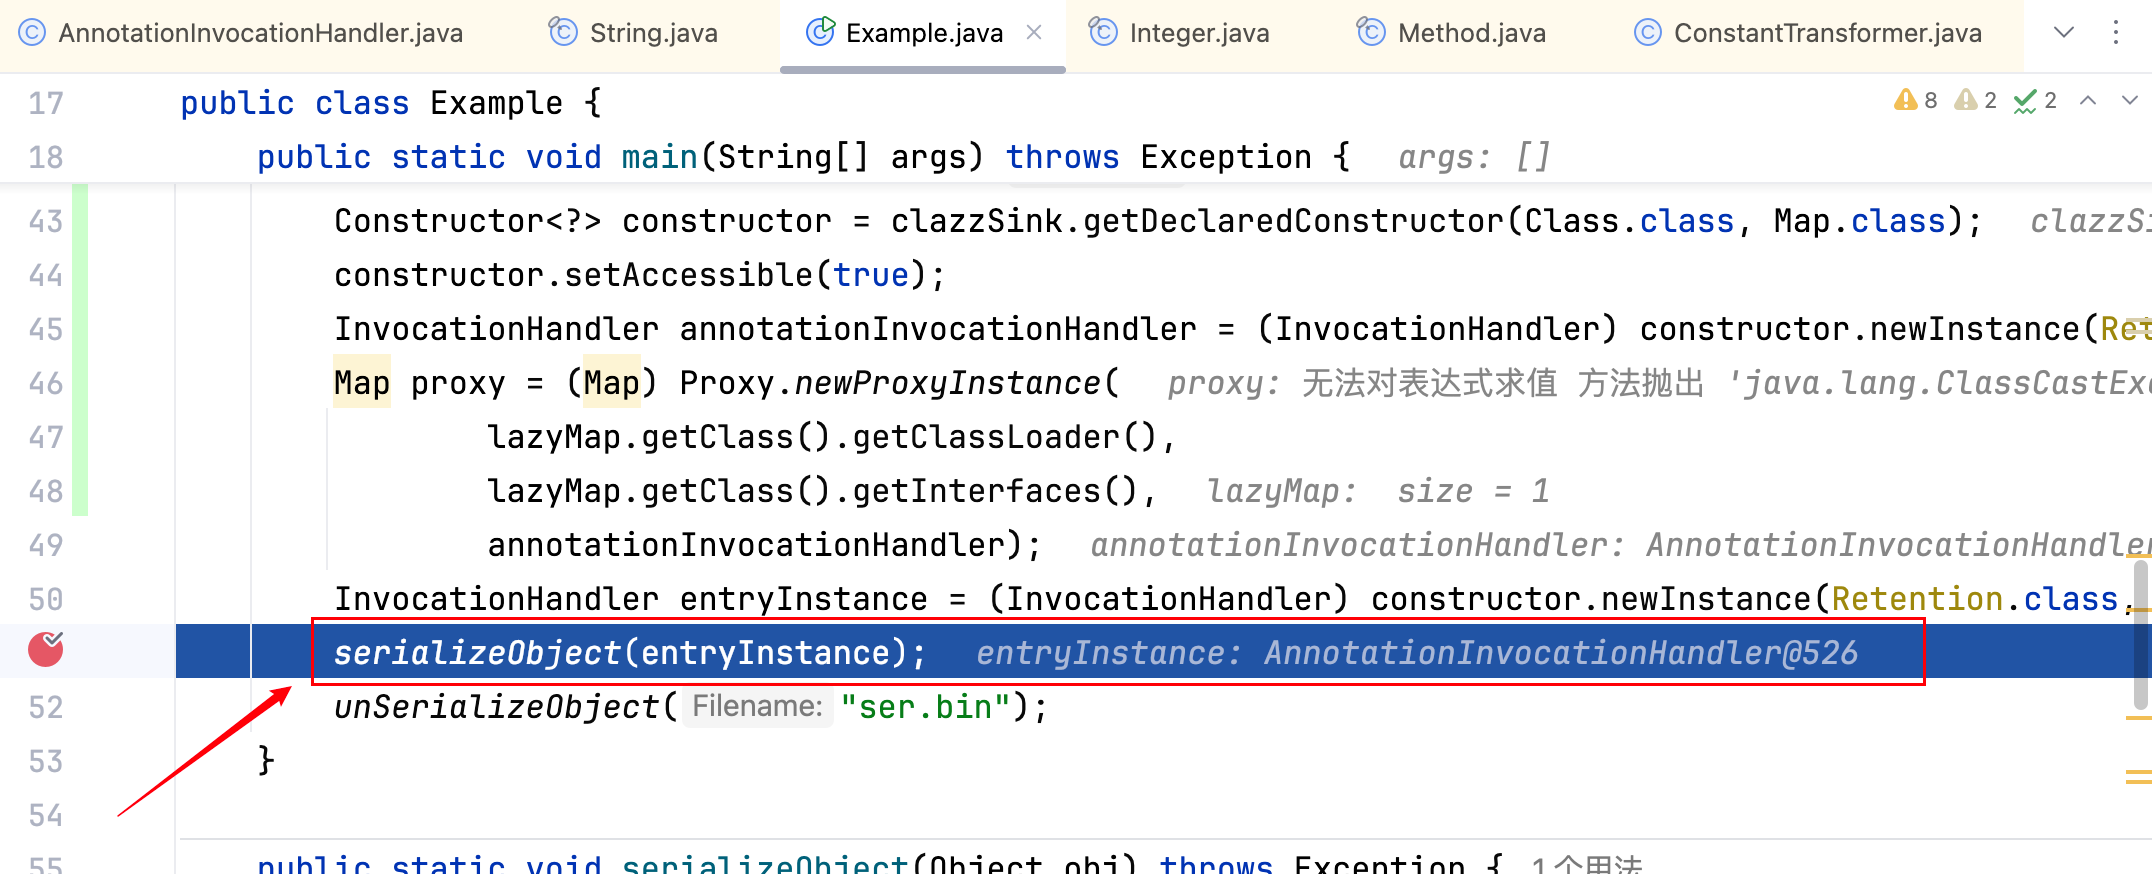
Task: Click the vertical editor scrollbar thumb
Action: (2141, 635)
